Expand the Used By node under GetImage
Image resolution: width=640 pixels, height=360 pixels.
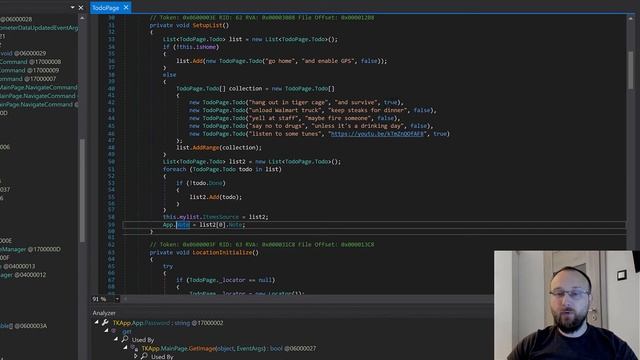point(136,356)
